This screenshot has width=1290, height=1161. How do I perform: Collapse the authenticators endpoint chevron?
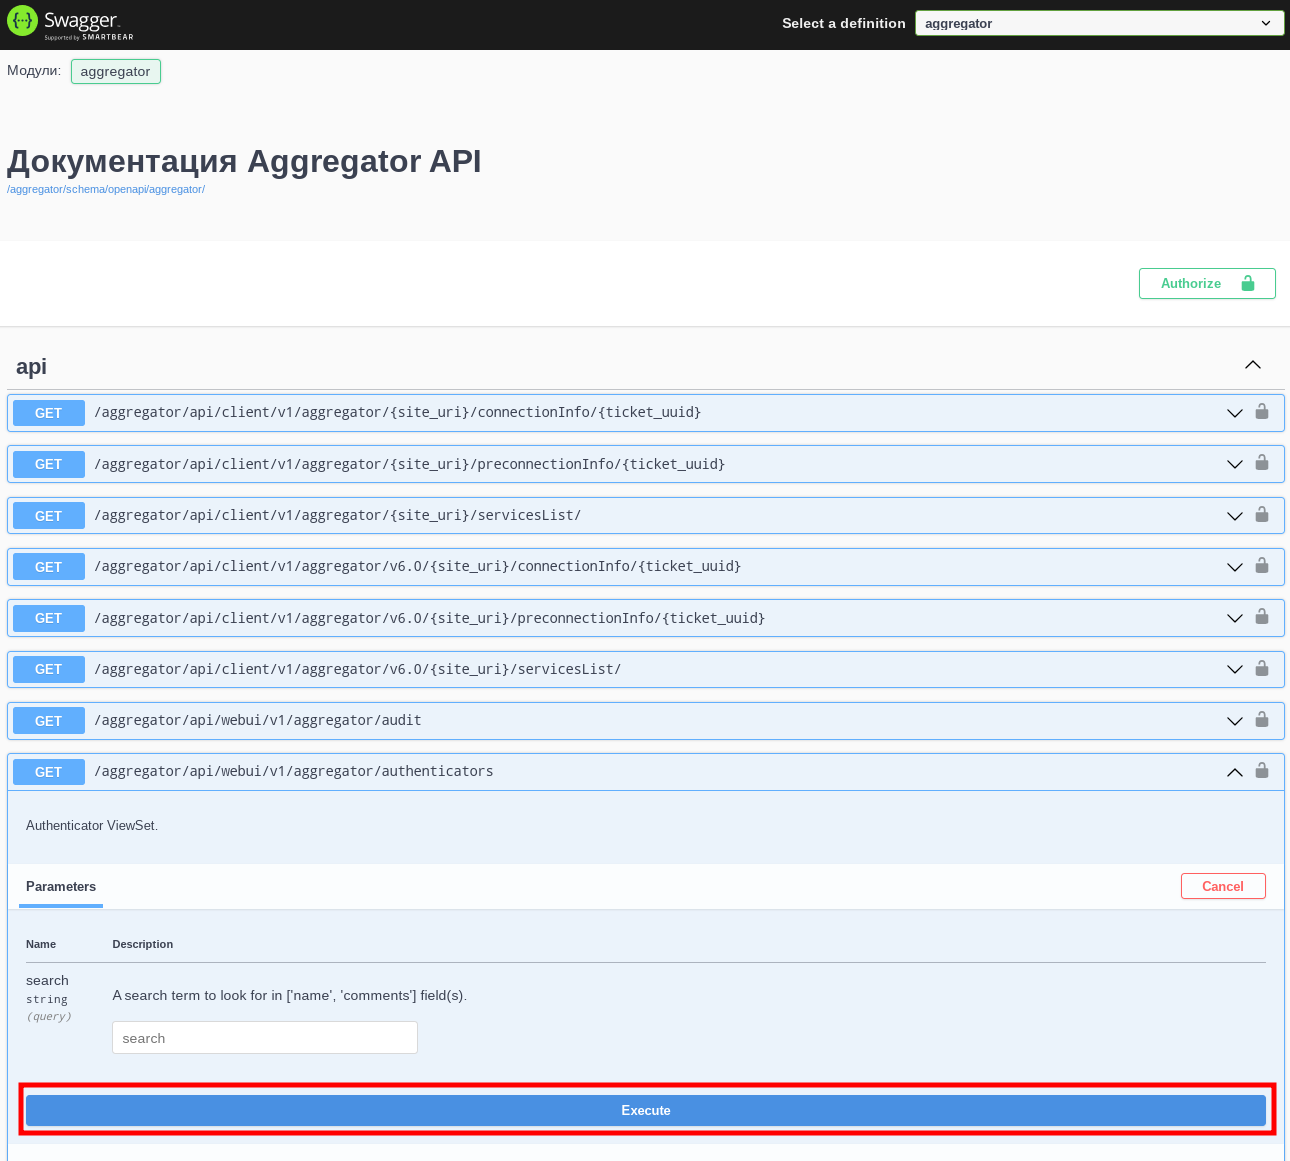[x=1235, y=772]
